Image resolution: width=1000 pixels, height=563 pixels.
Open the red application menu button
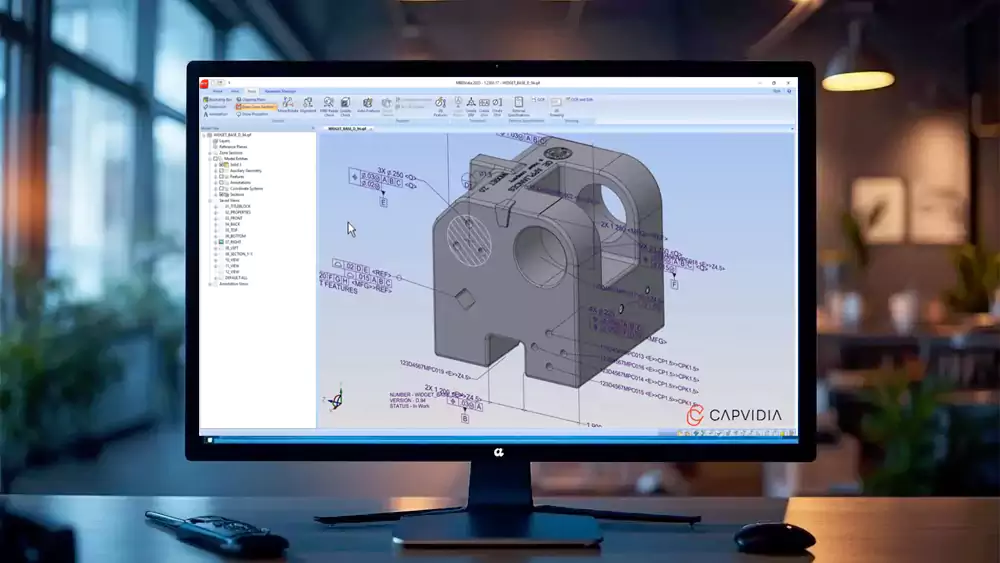204,83
